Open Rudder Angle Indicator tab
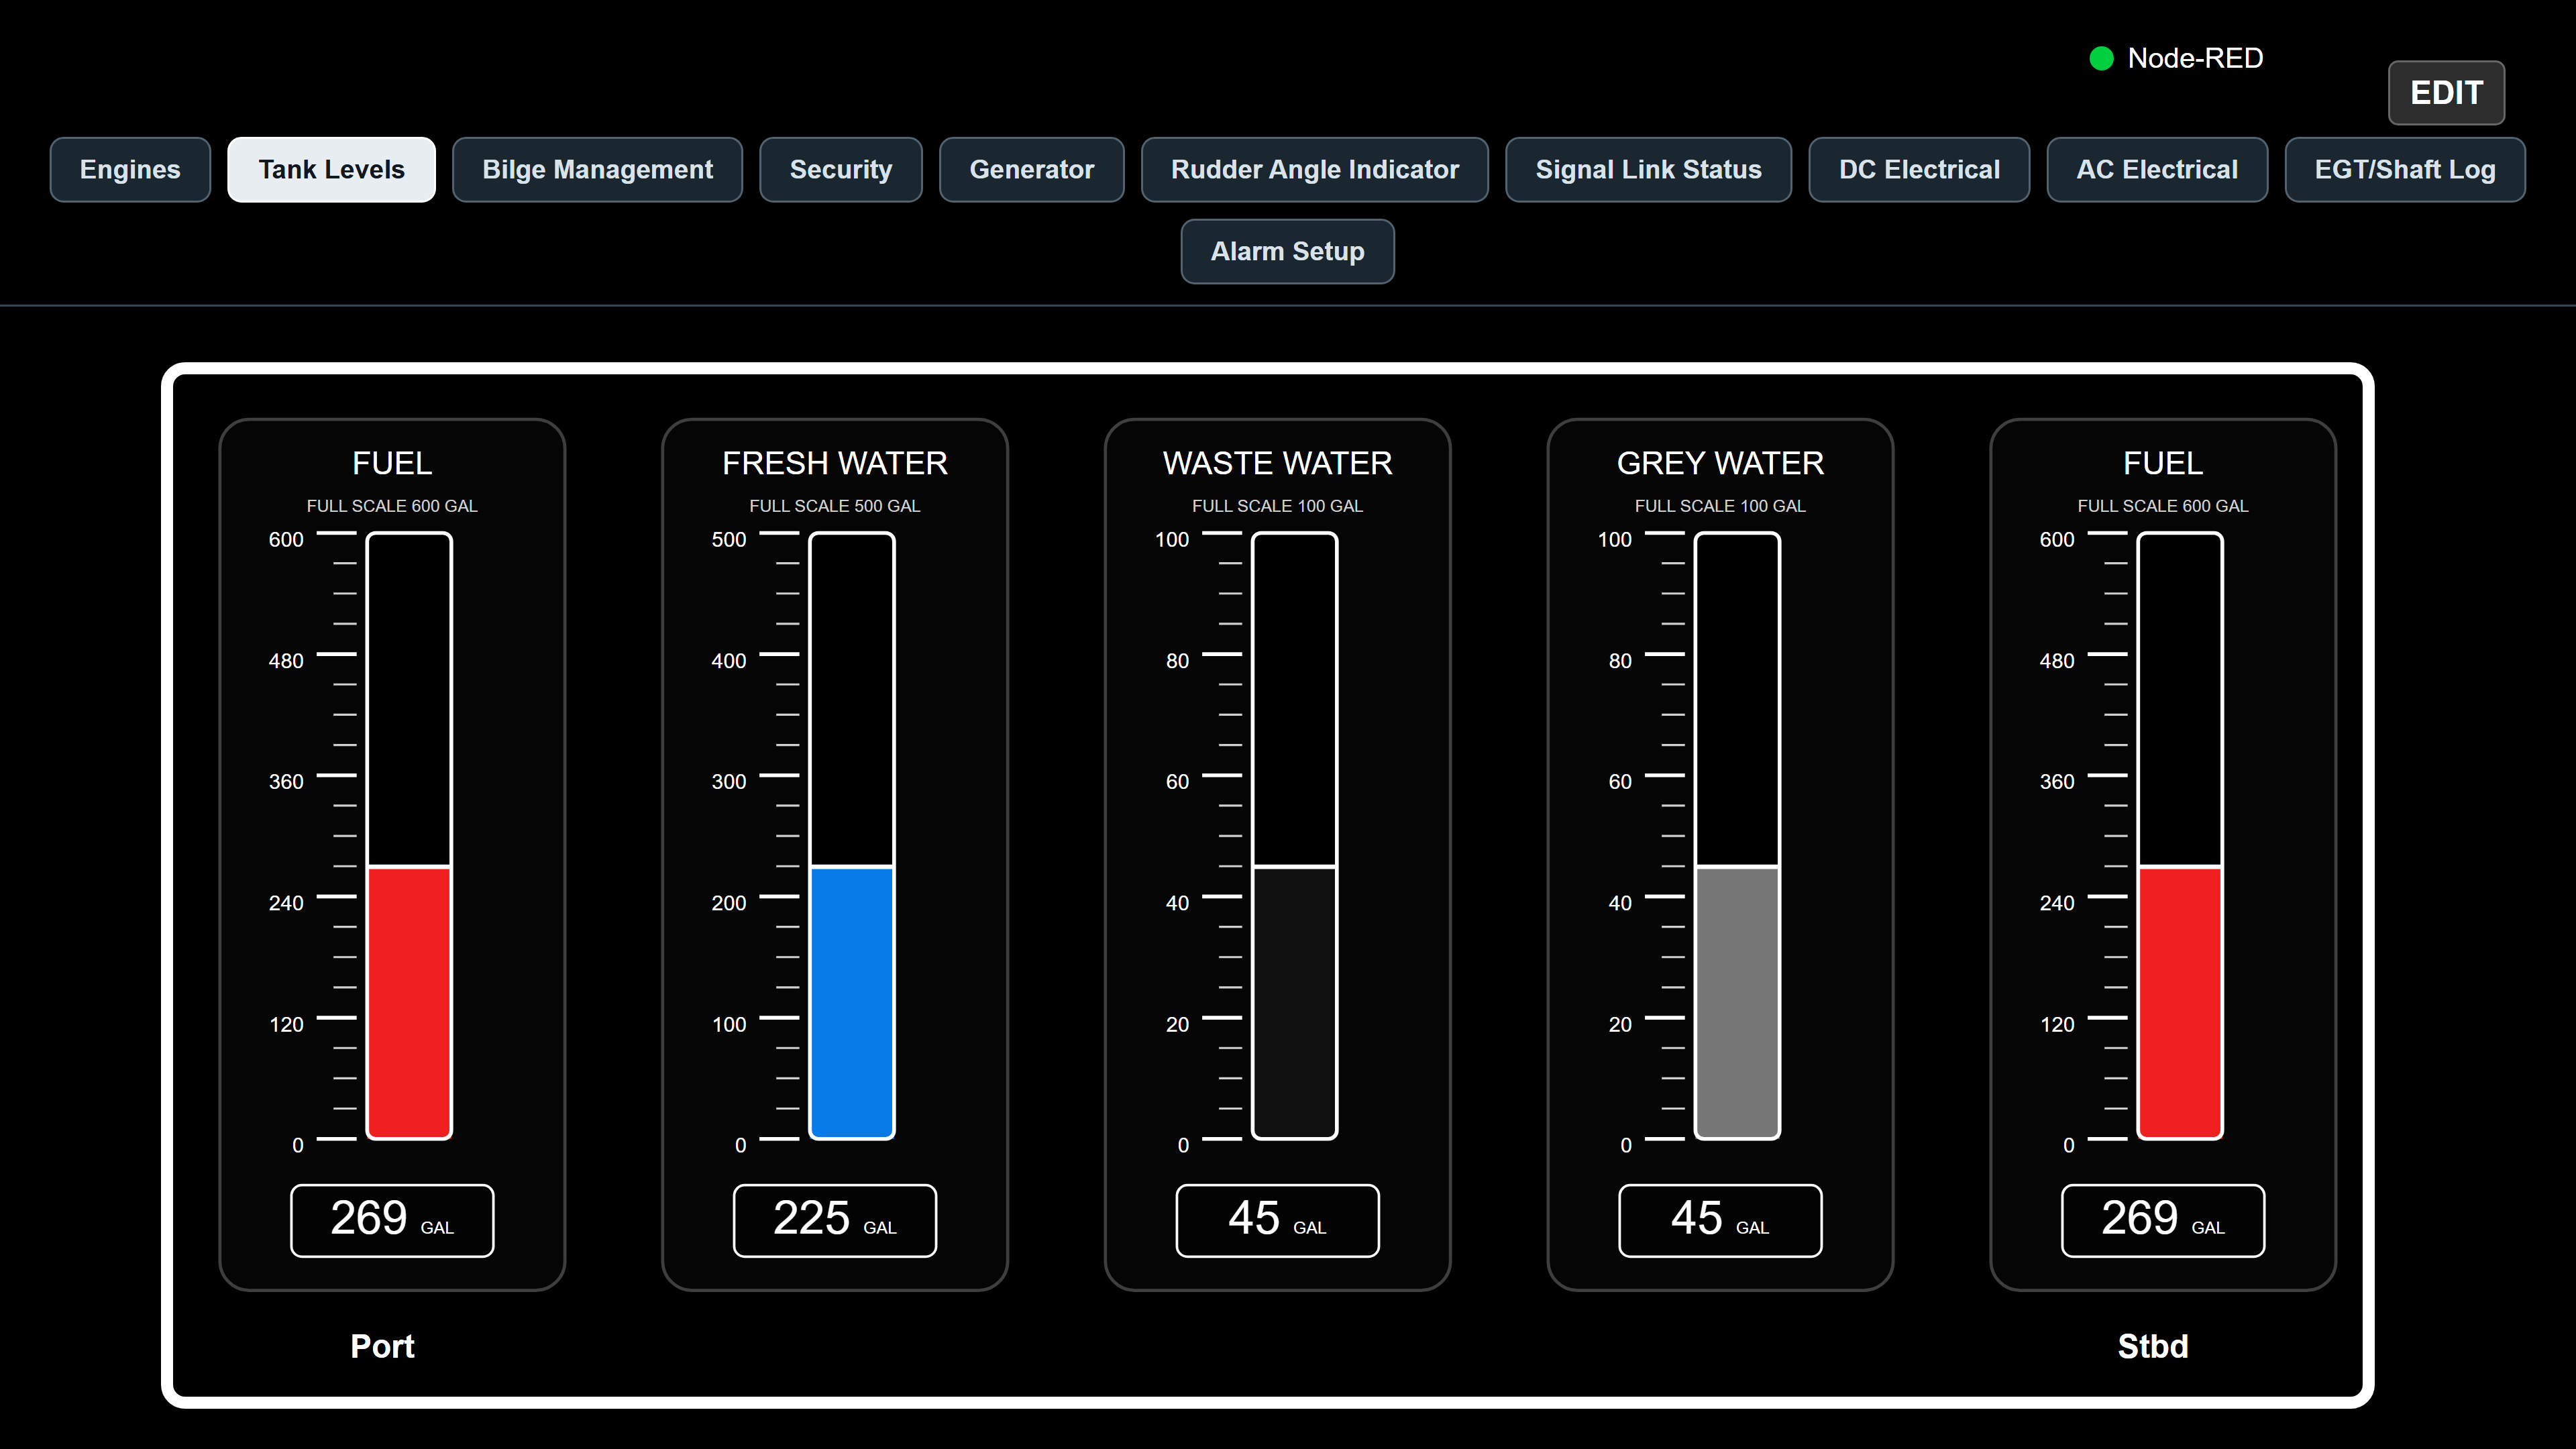2576x1449 pixels. point(1314,170)
